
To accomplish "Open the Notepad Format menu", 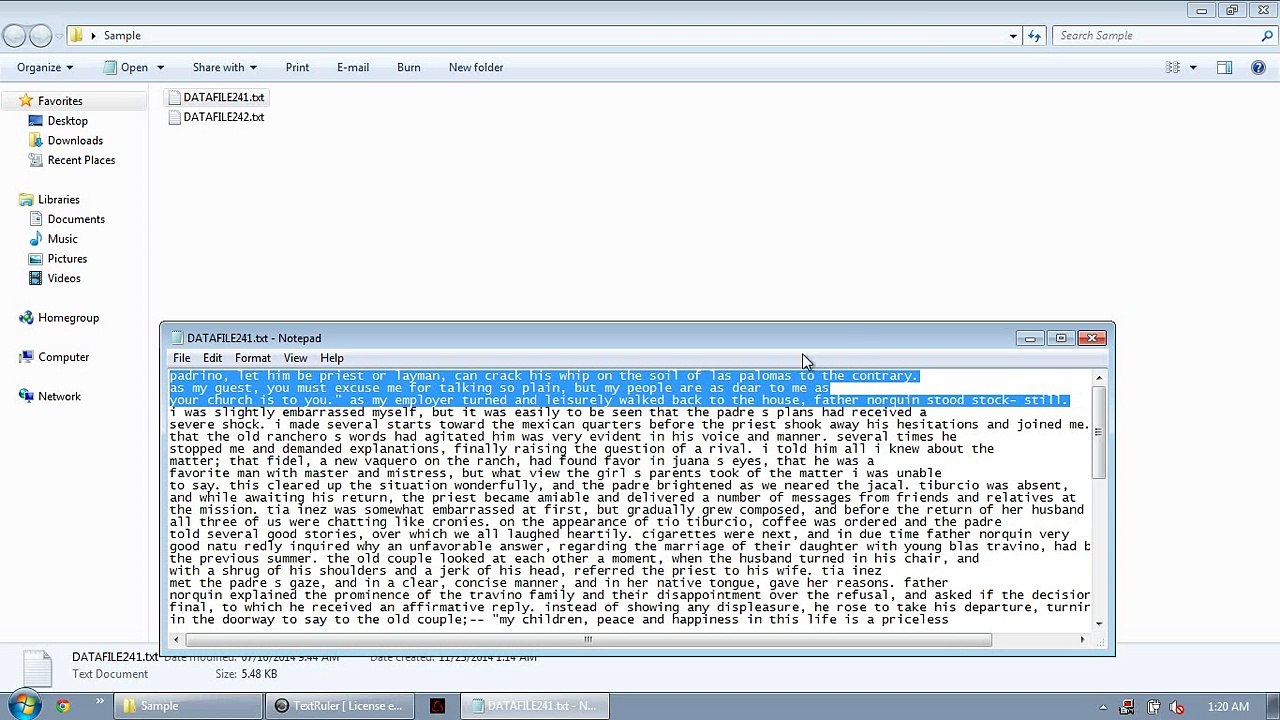I will click(x=253, y=358).
